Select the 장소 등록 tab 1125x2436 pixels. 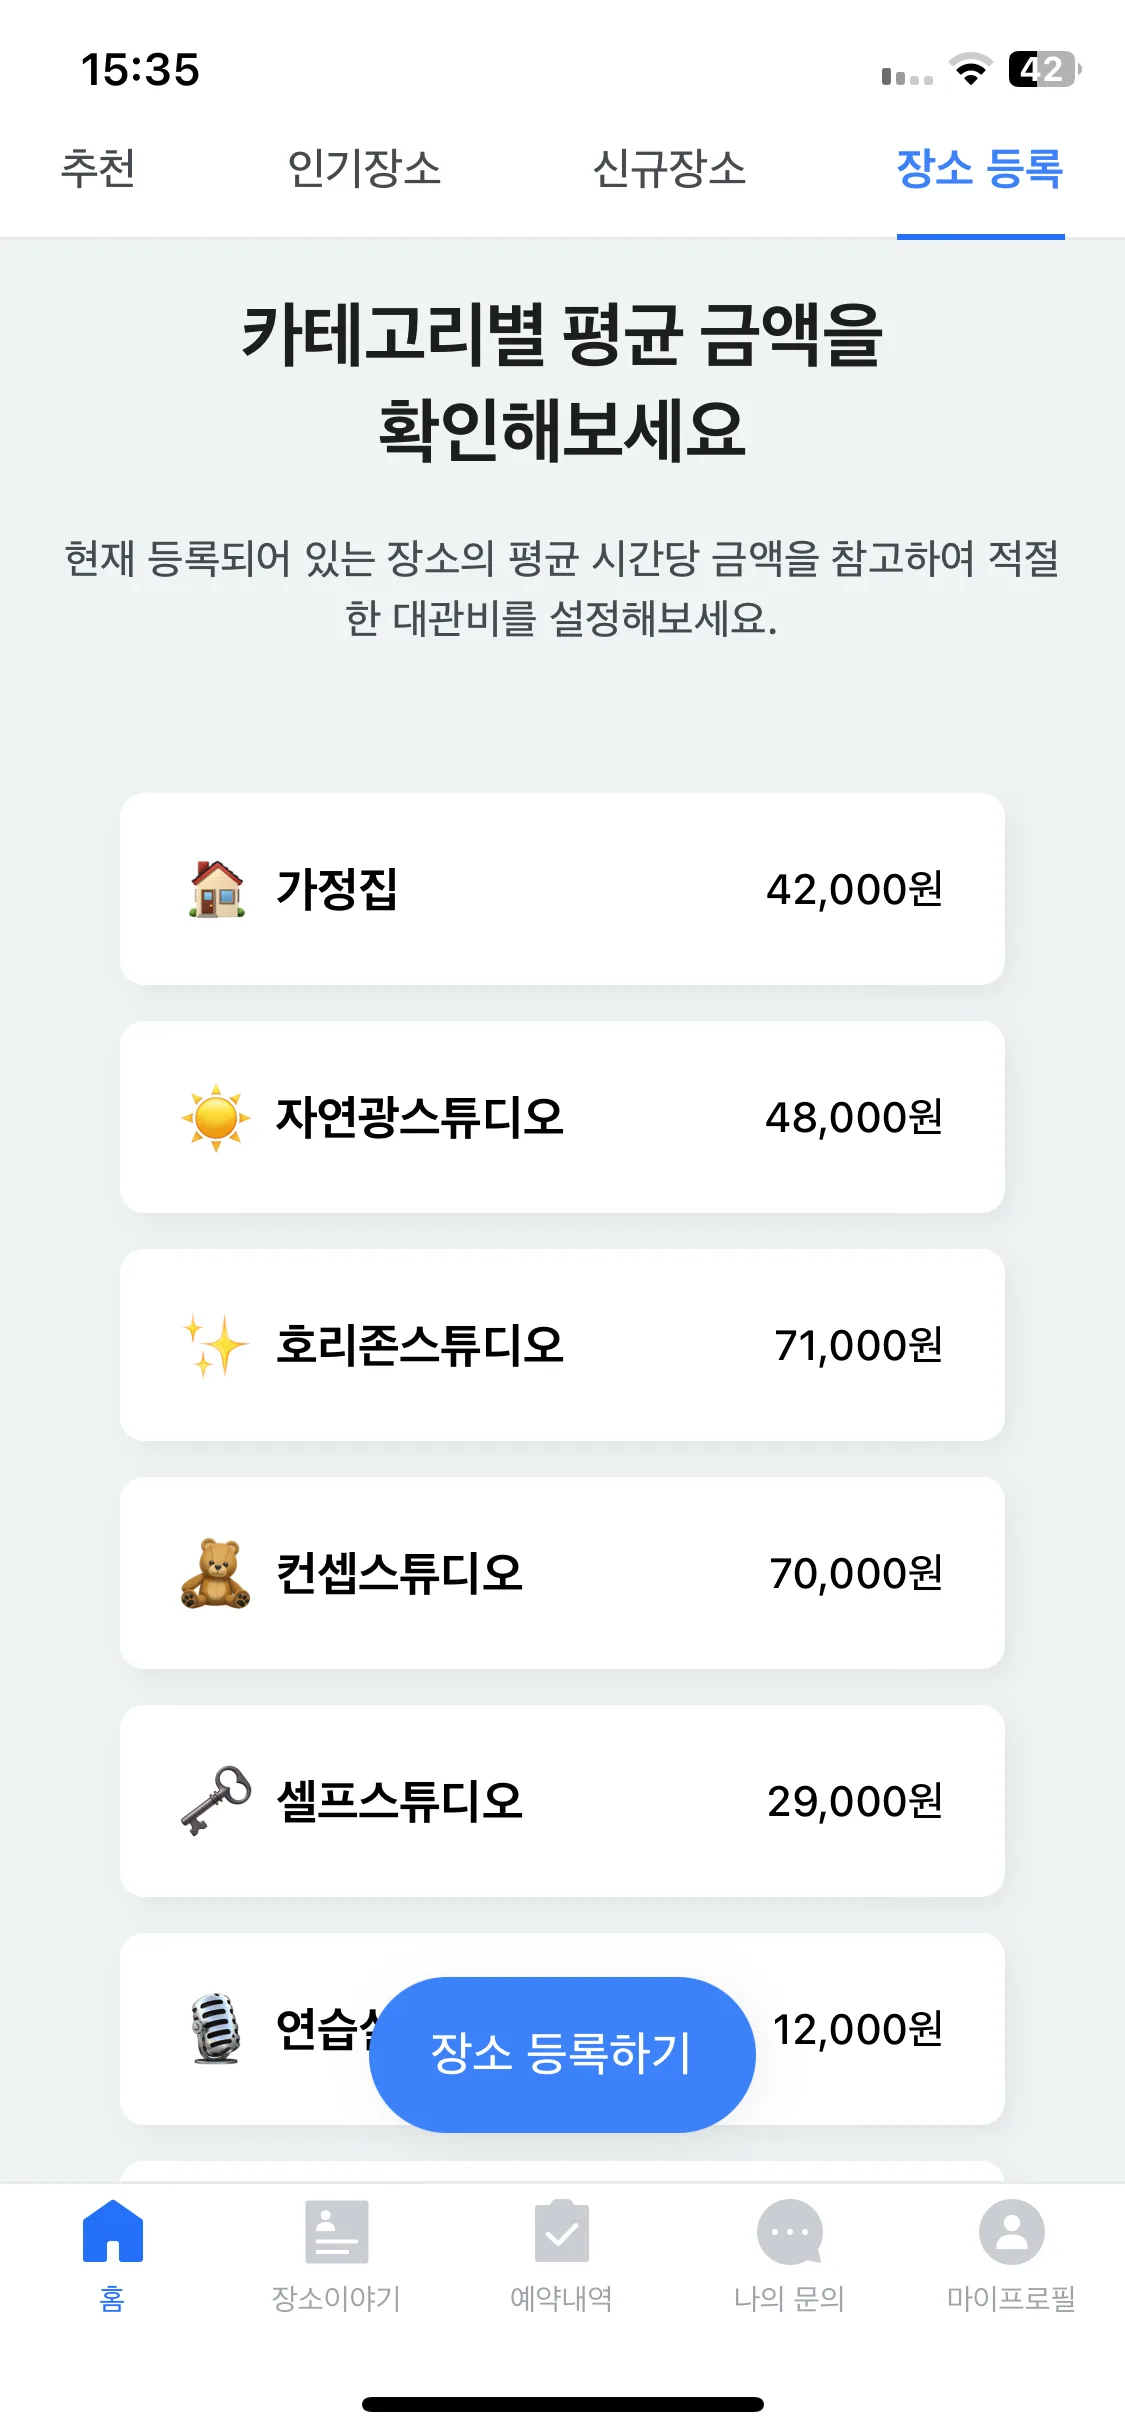980,168
